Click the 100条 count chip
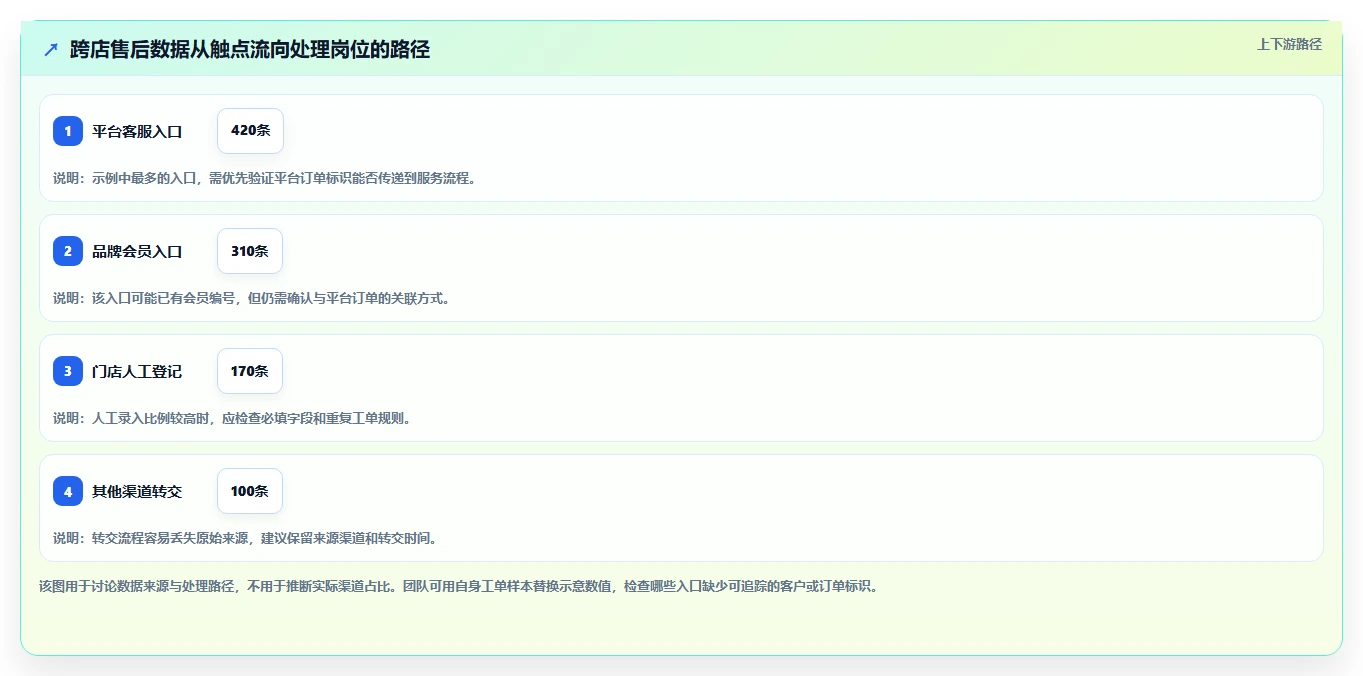 point(250,491)
